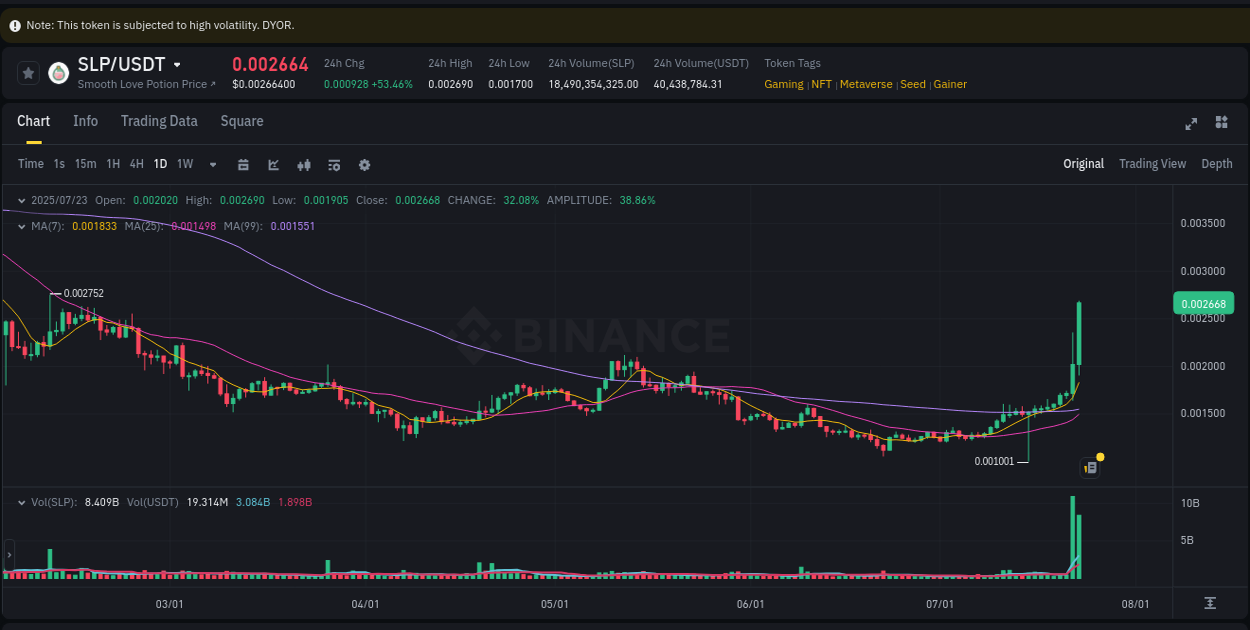Switch chart to Trading View mode
Viewport: 1250px width, 630px height.
(x=1152, y=164)
